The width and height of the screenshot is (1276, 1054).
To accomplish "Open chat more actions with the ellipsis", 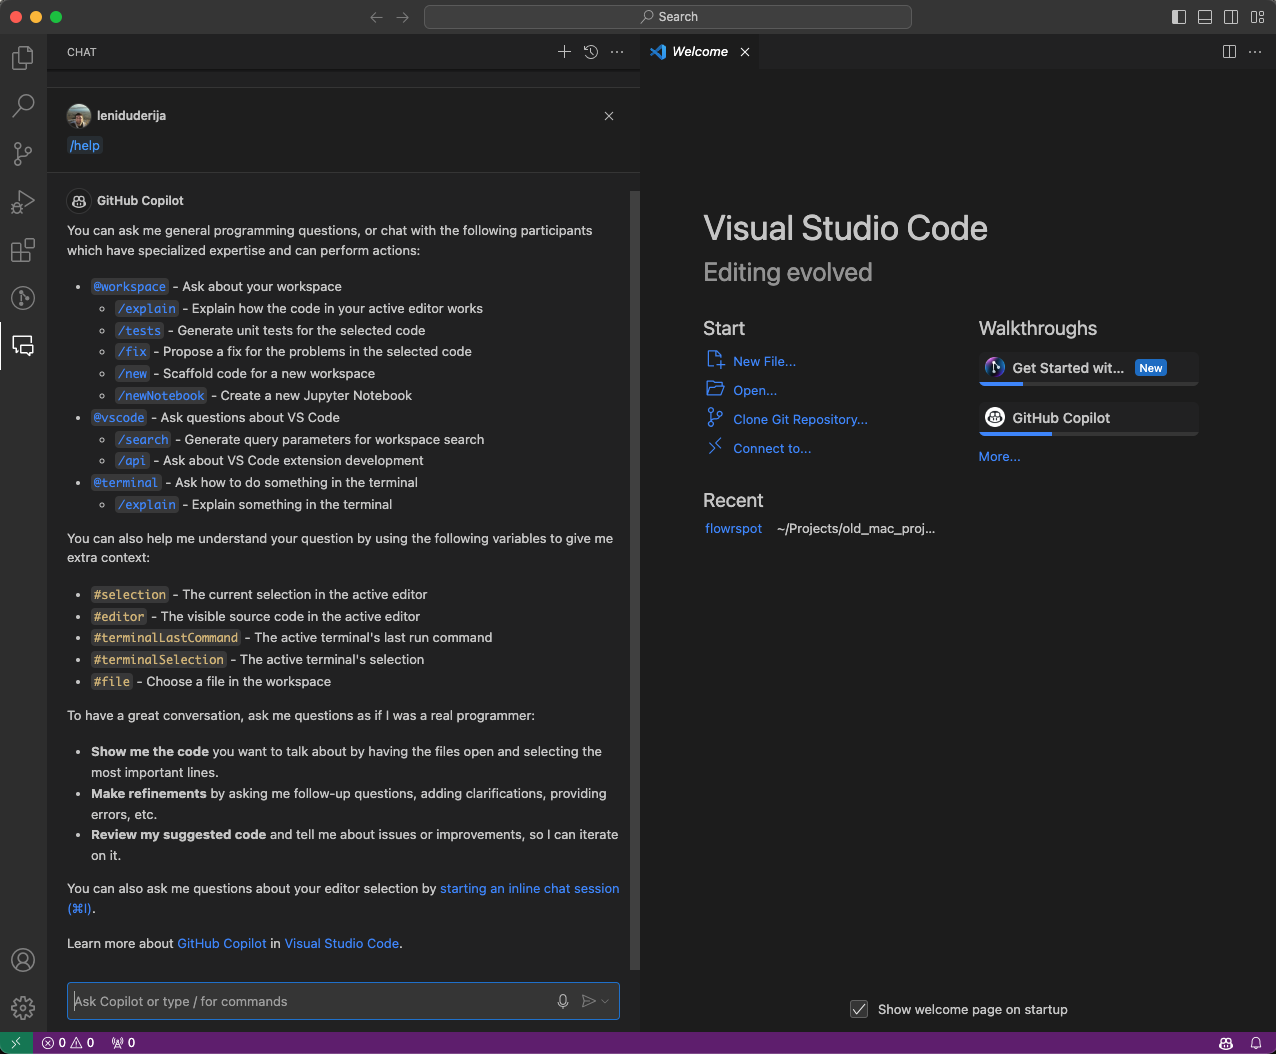I will 617,52.
